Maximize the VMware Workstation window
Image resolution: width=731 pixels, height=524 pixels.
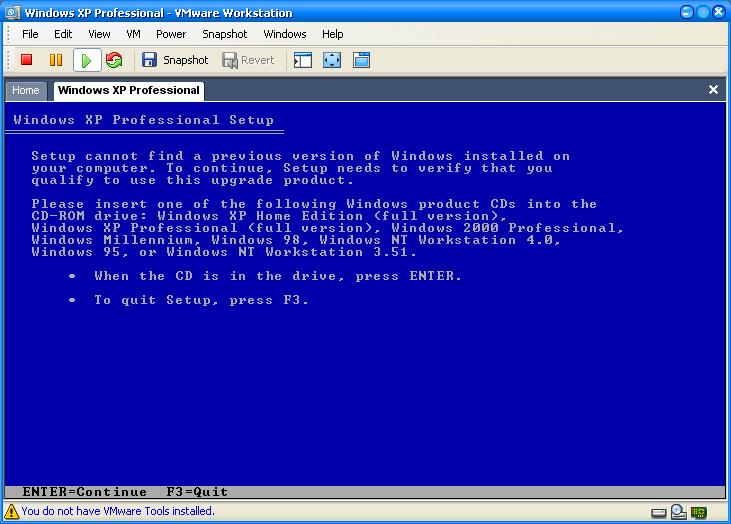[703, 12]
